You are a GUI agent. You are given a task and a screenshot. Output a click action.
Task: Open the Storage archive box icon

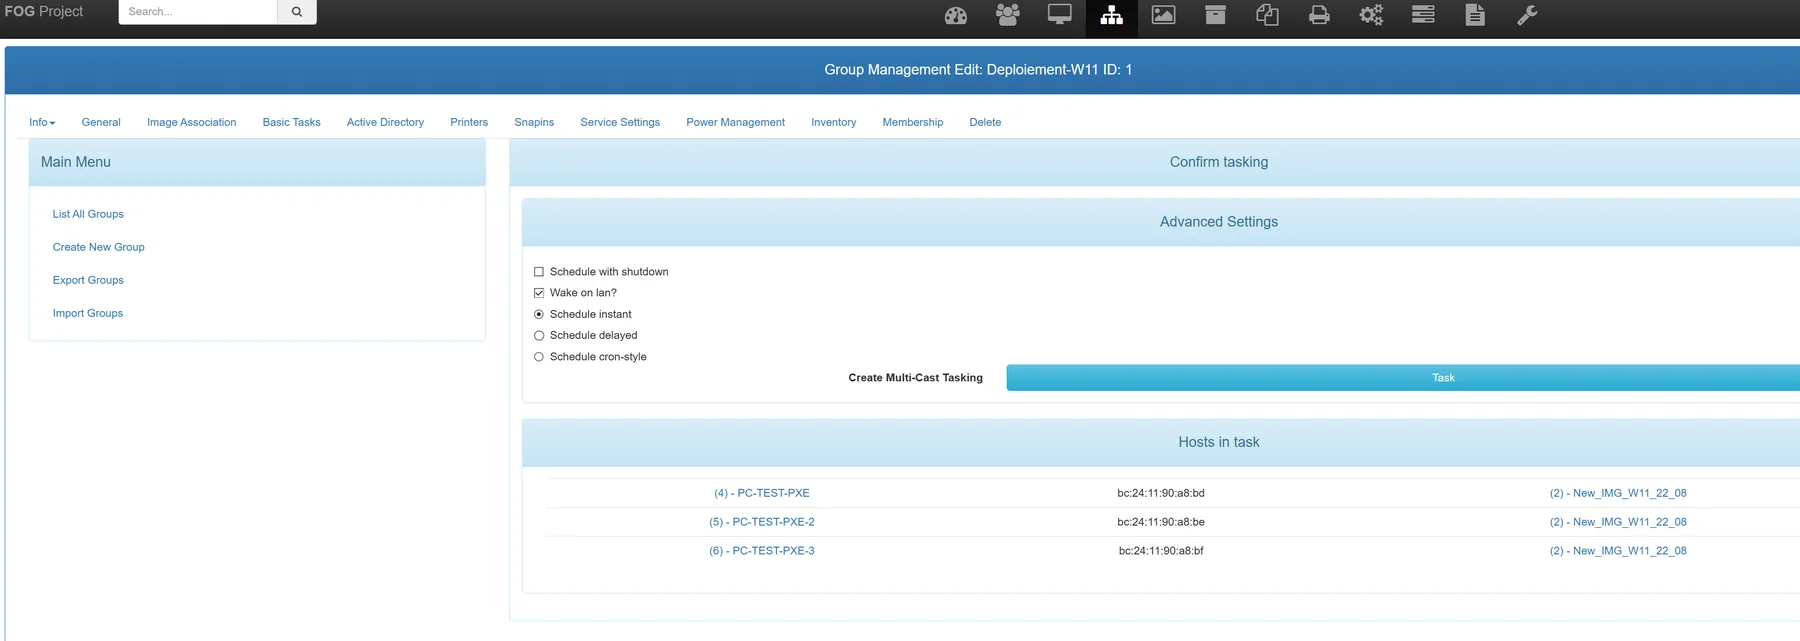click(x=1216, y=15)
